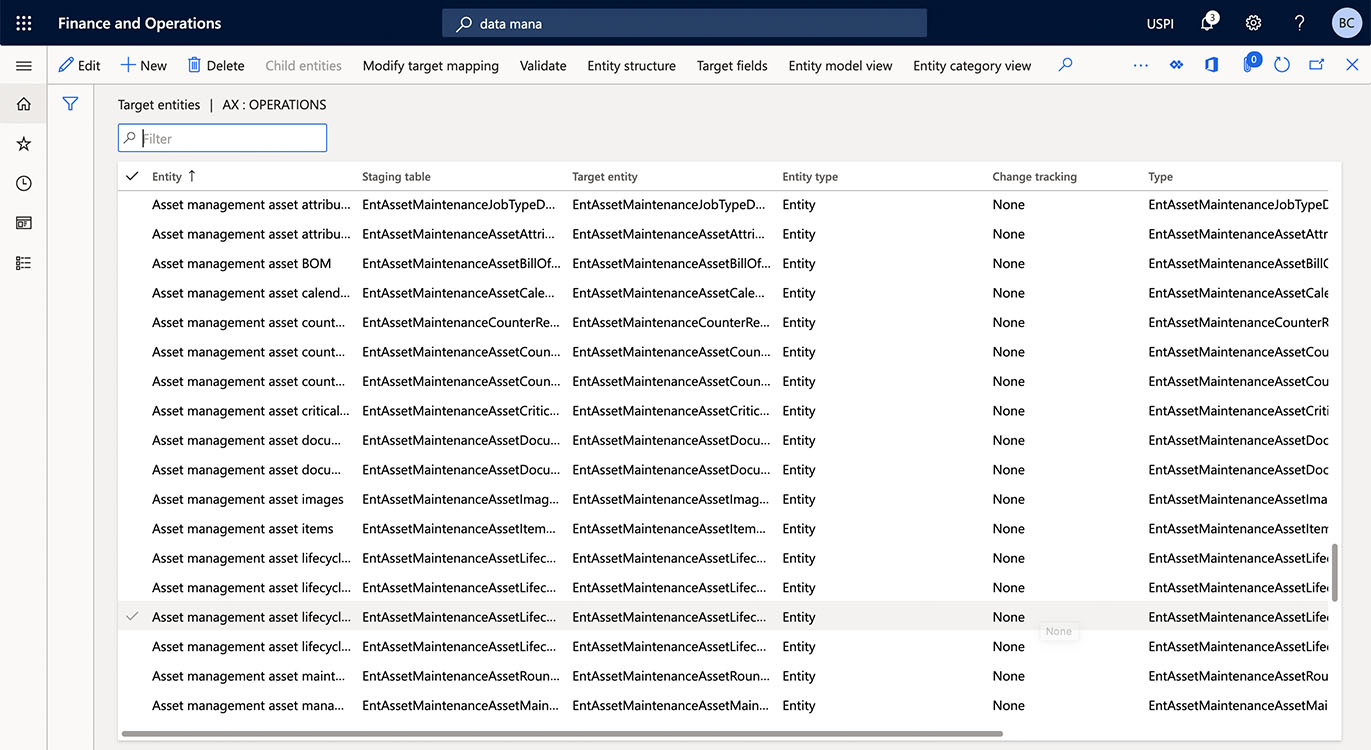This screenshot has width=1371, height=750.
Task: Click Modify target mapping
Action: 430,66
